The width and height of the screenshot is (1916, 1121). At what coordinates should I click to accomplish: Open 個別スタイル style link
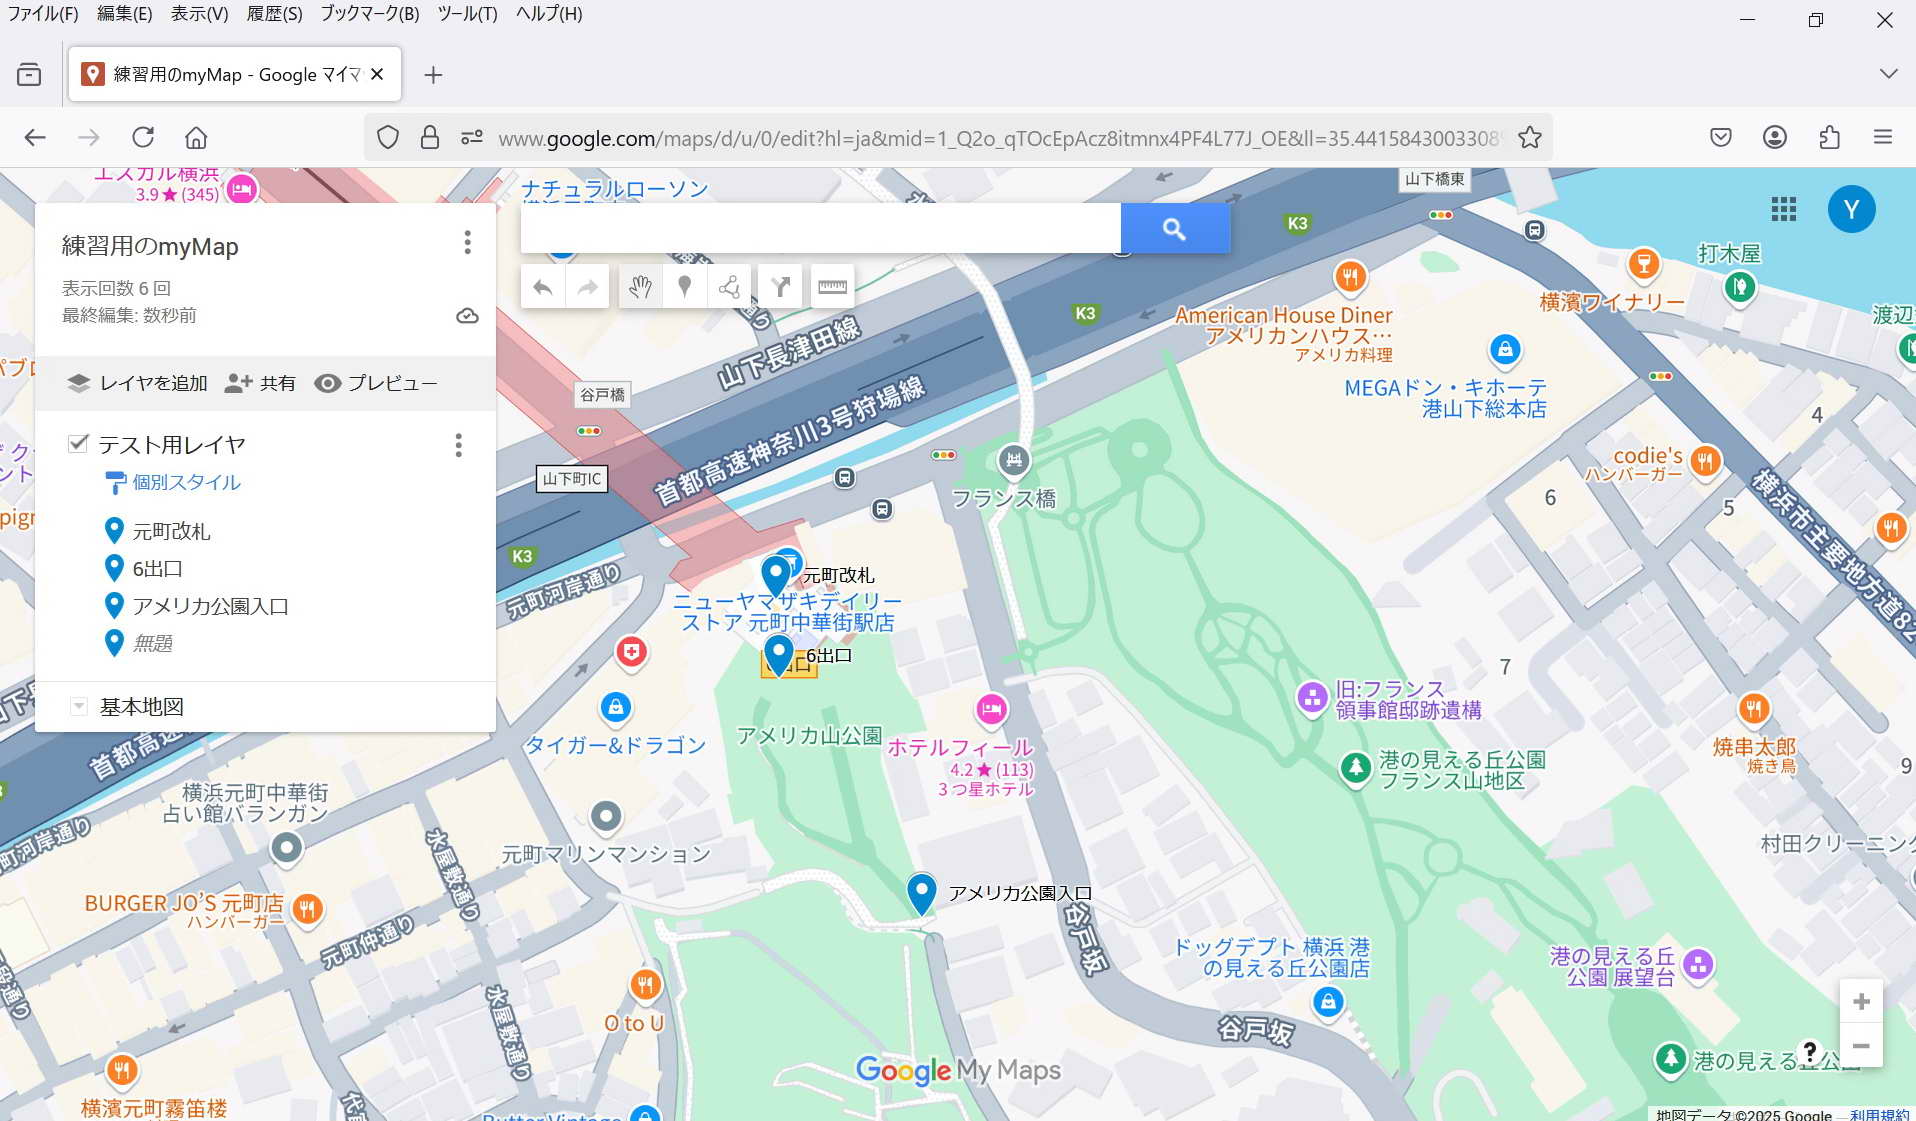coord(173,482)
